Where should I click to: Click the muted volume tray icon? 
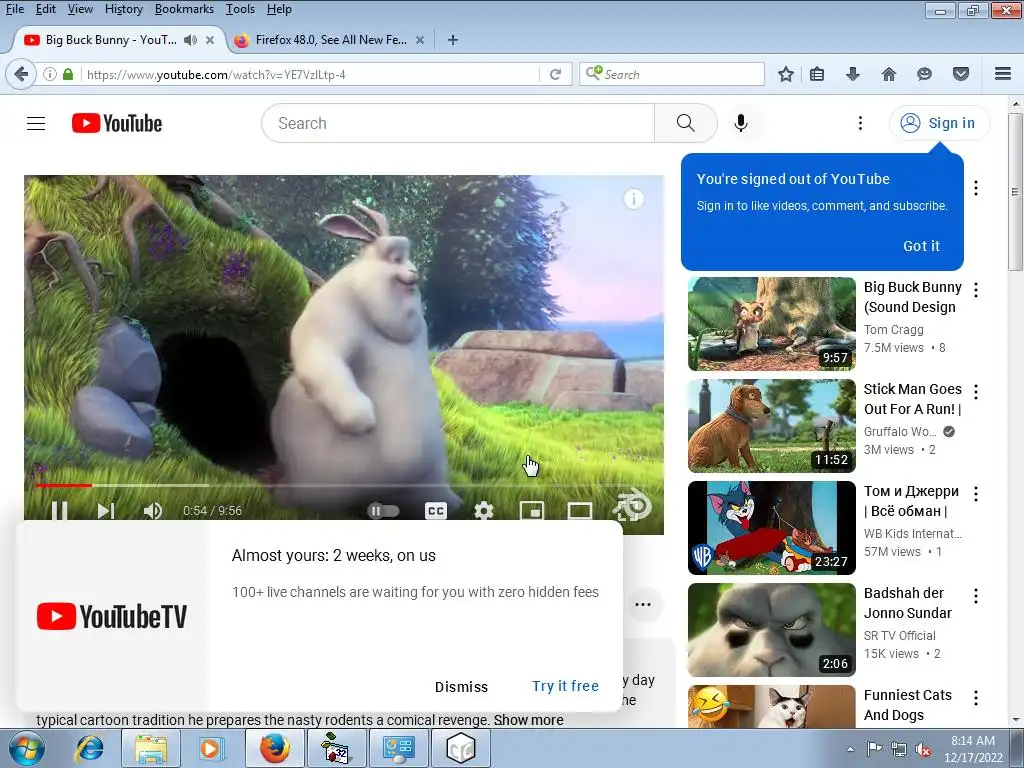coord(923,749)
